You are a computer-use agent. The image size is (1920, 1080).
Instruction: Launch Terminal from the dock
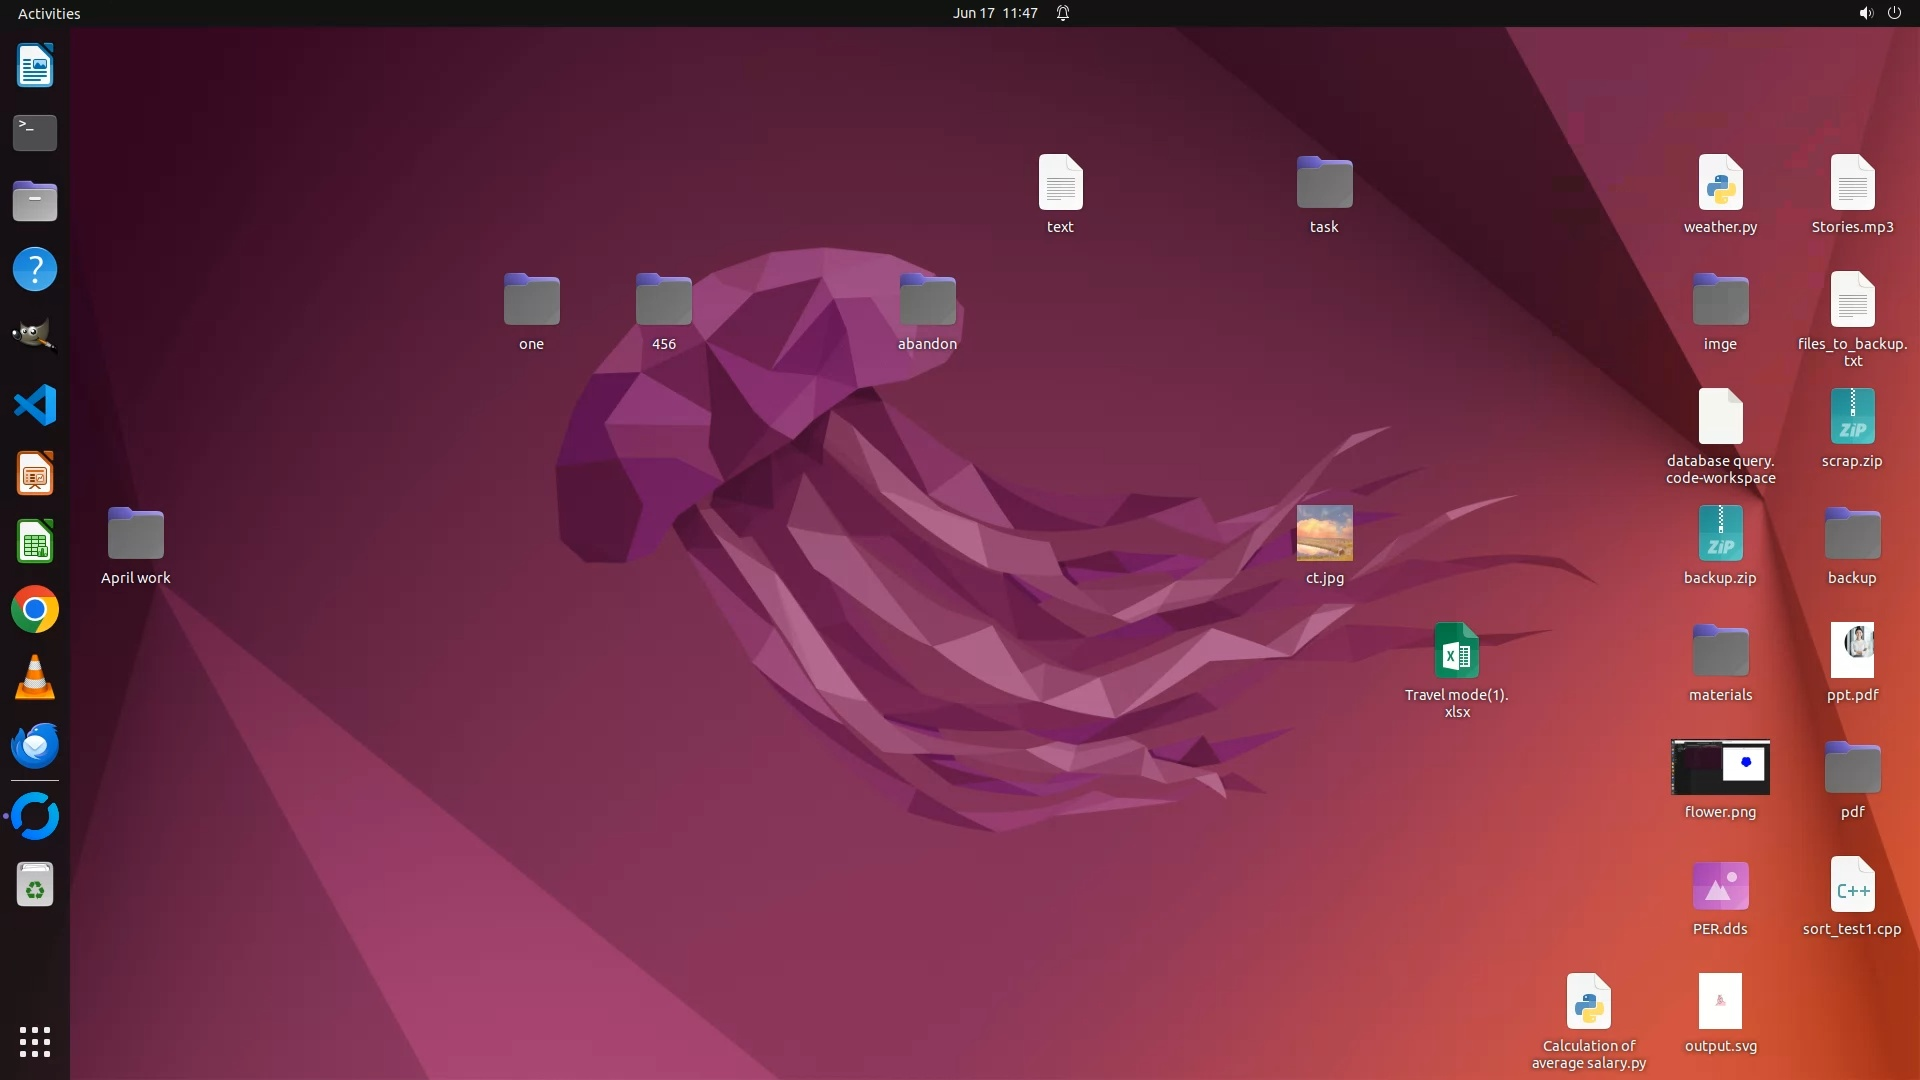(35, 133)
